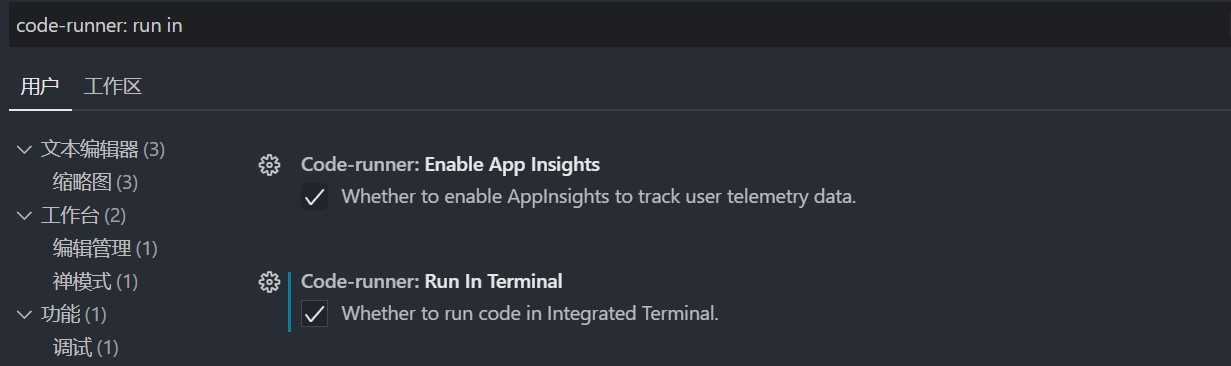Screen dimensions: 1231x366
Task: Select 调试 (1) in settings tree
Action: pos(85,348)
